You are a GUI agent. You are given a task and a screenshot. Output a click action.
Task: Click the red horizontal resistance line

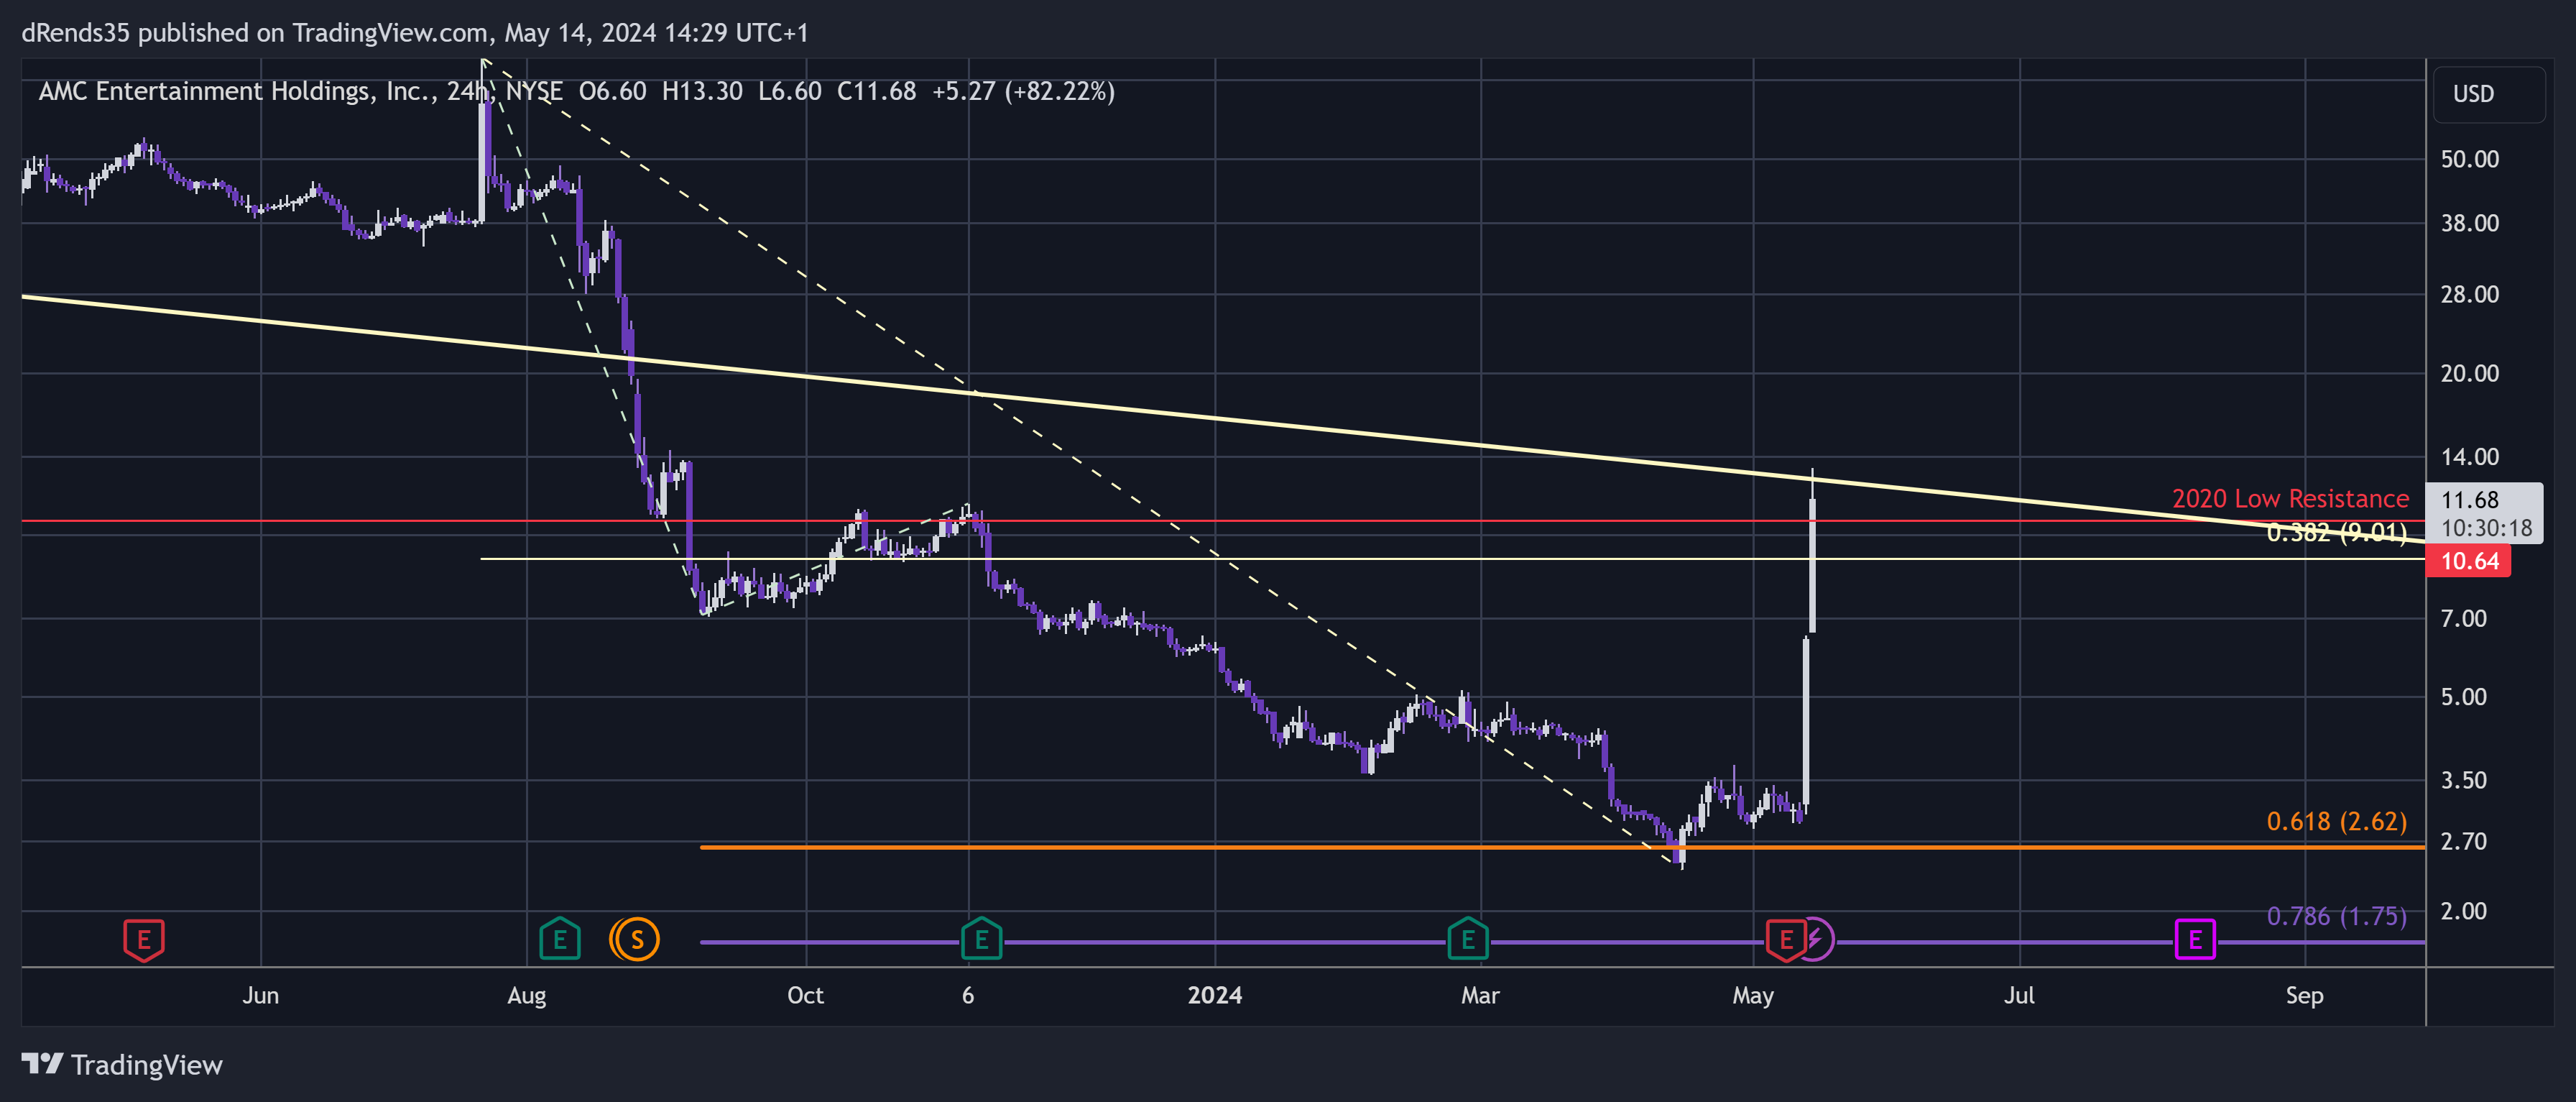(x=1223, y=521)
